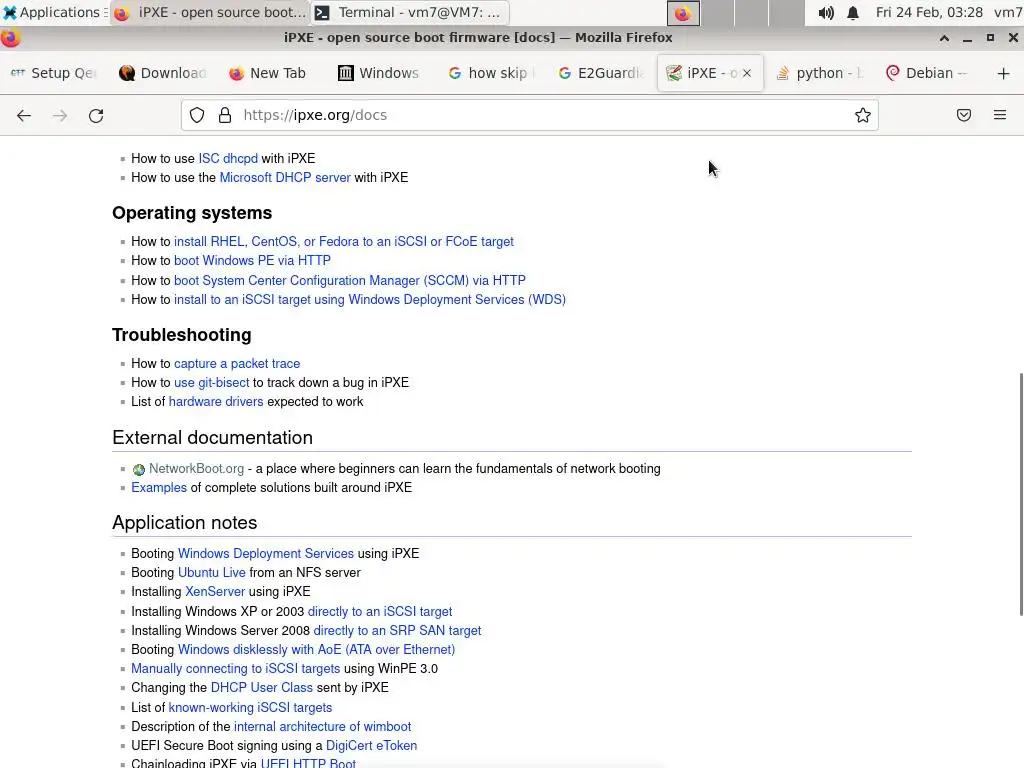Bookmark this page with the star
Screen dimensions: 1024x768
[x=863, y=116]
